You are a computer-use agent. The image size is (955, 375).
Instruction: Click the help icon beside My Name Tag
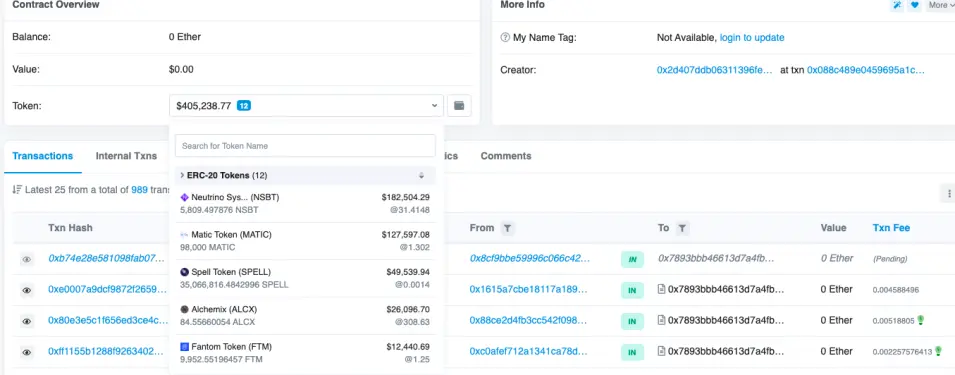click(504, 38)
